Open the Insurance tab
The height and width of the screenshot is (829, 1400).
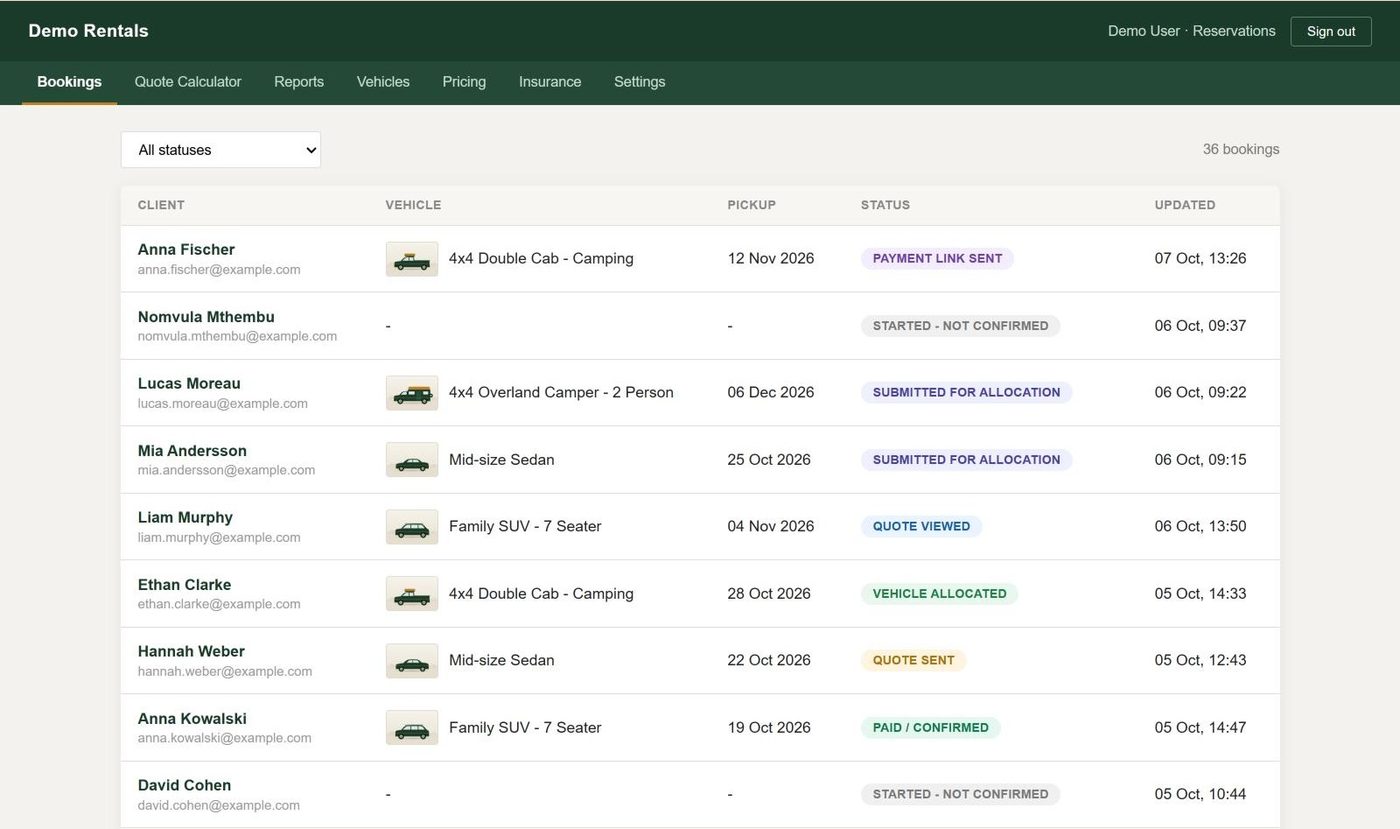click(x=550, y=82)
